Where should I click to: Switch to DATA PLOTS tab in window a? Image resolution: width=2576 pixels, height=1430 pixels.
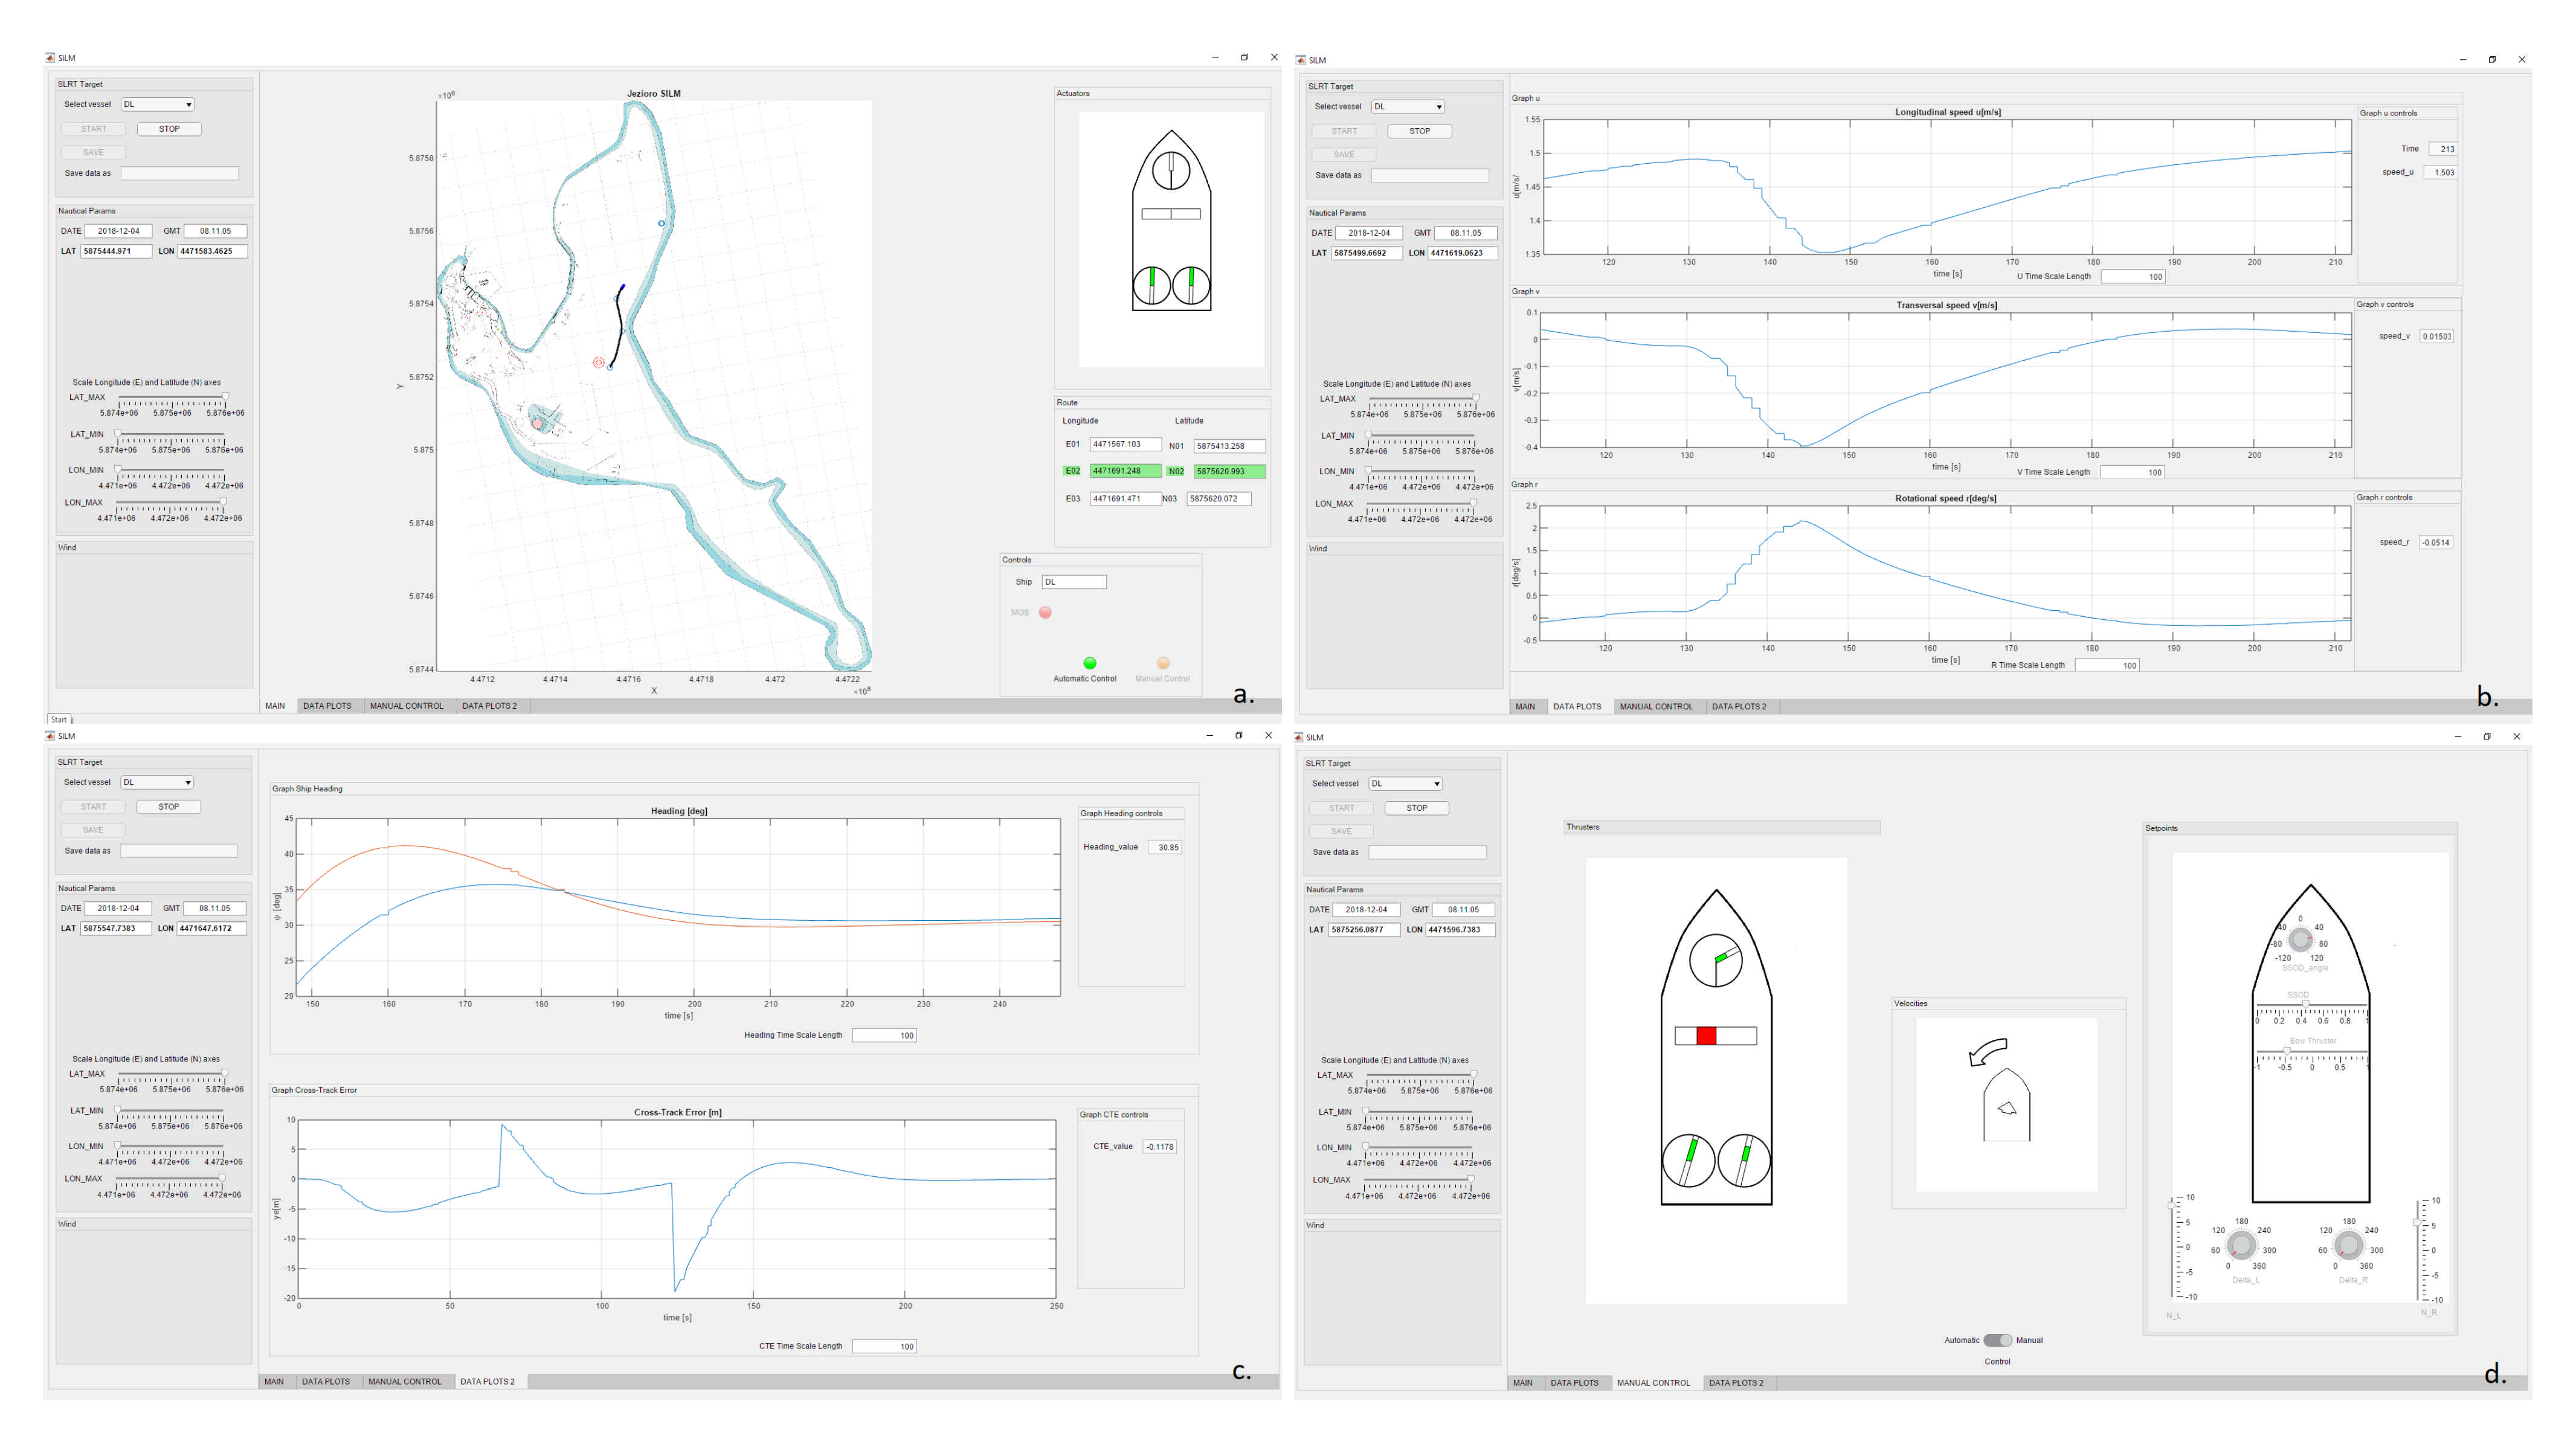tap(327, 706)
